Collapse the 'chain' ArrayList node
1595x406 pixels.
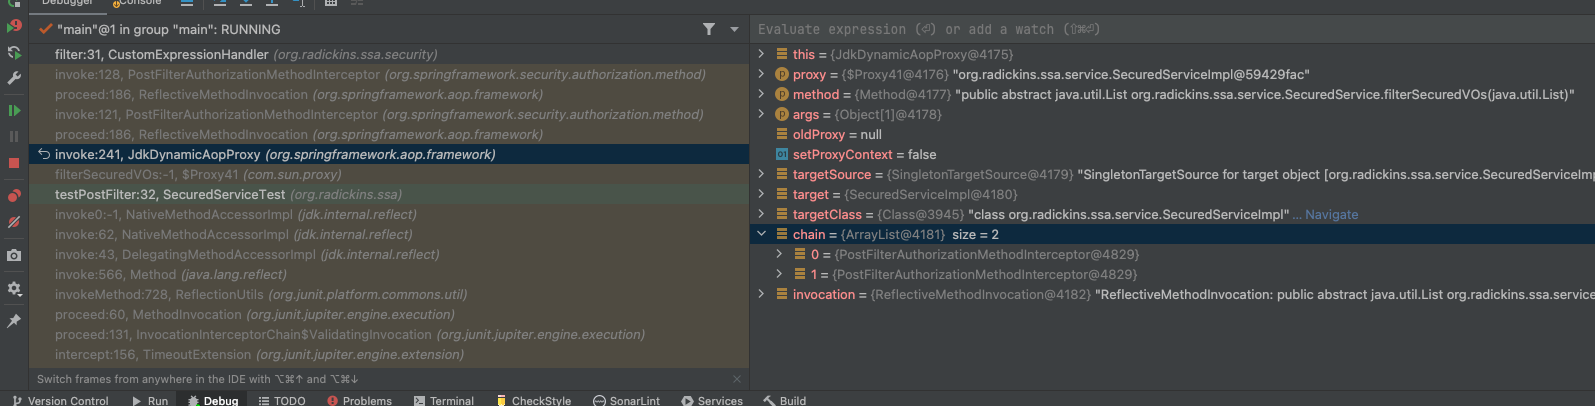click(x=761, y=234)
